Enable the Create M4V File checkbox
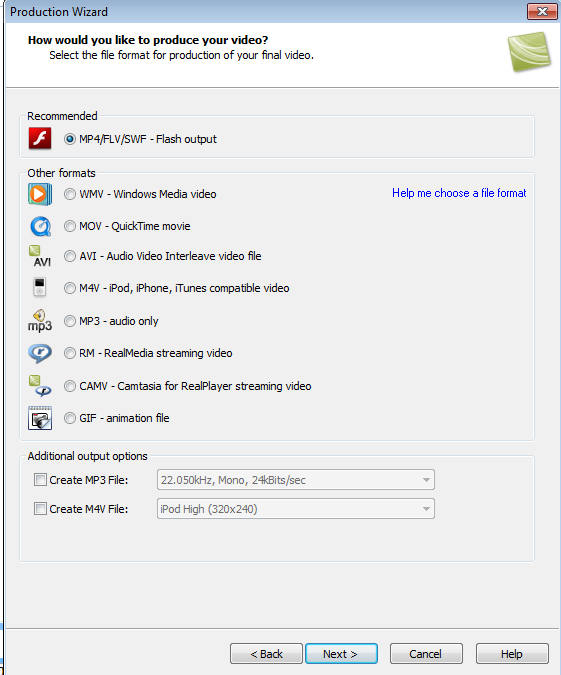 tap(40, 509)
